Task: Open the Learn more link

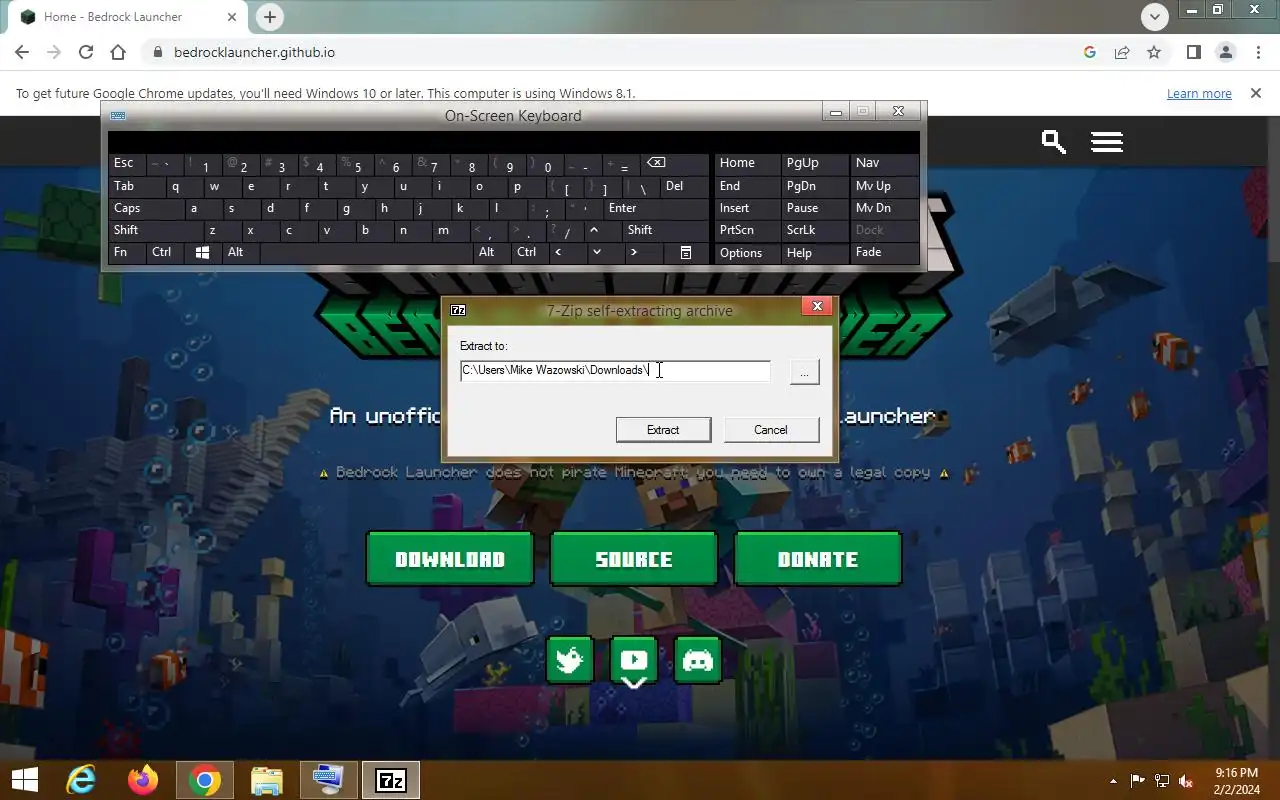Action: click(1199, 93)
